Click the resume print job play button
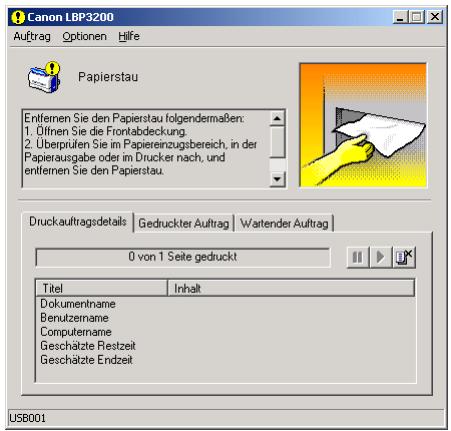 [380, 257]
